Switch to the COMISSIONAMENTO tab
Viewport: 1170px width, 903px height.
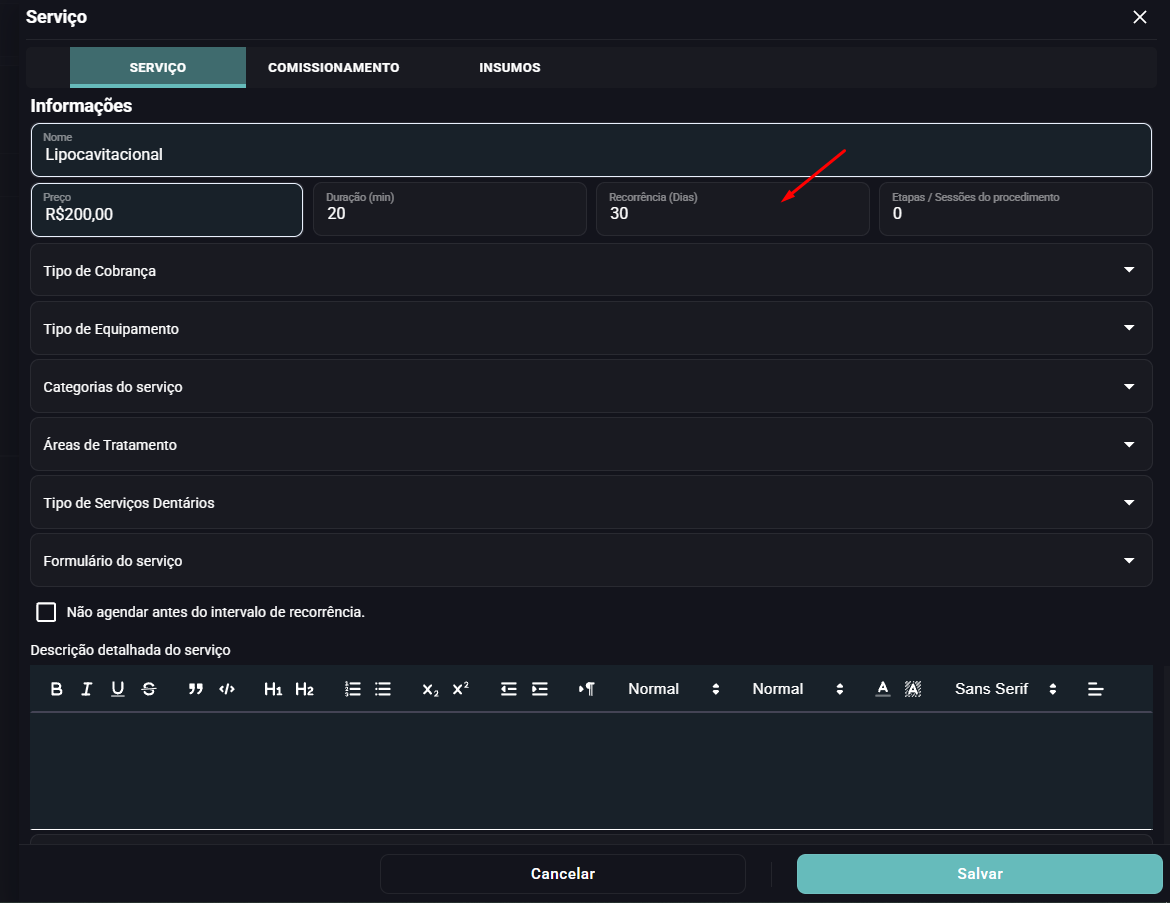coord(334,67)
